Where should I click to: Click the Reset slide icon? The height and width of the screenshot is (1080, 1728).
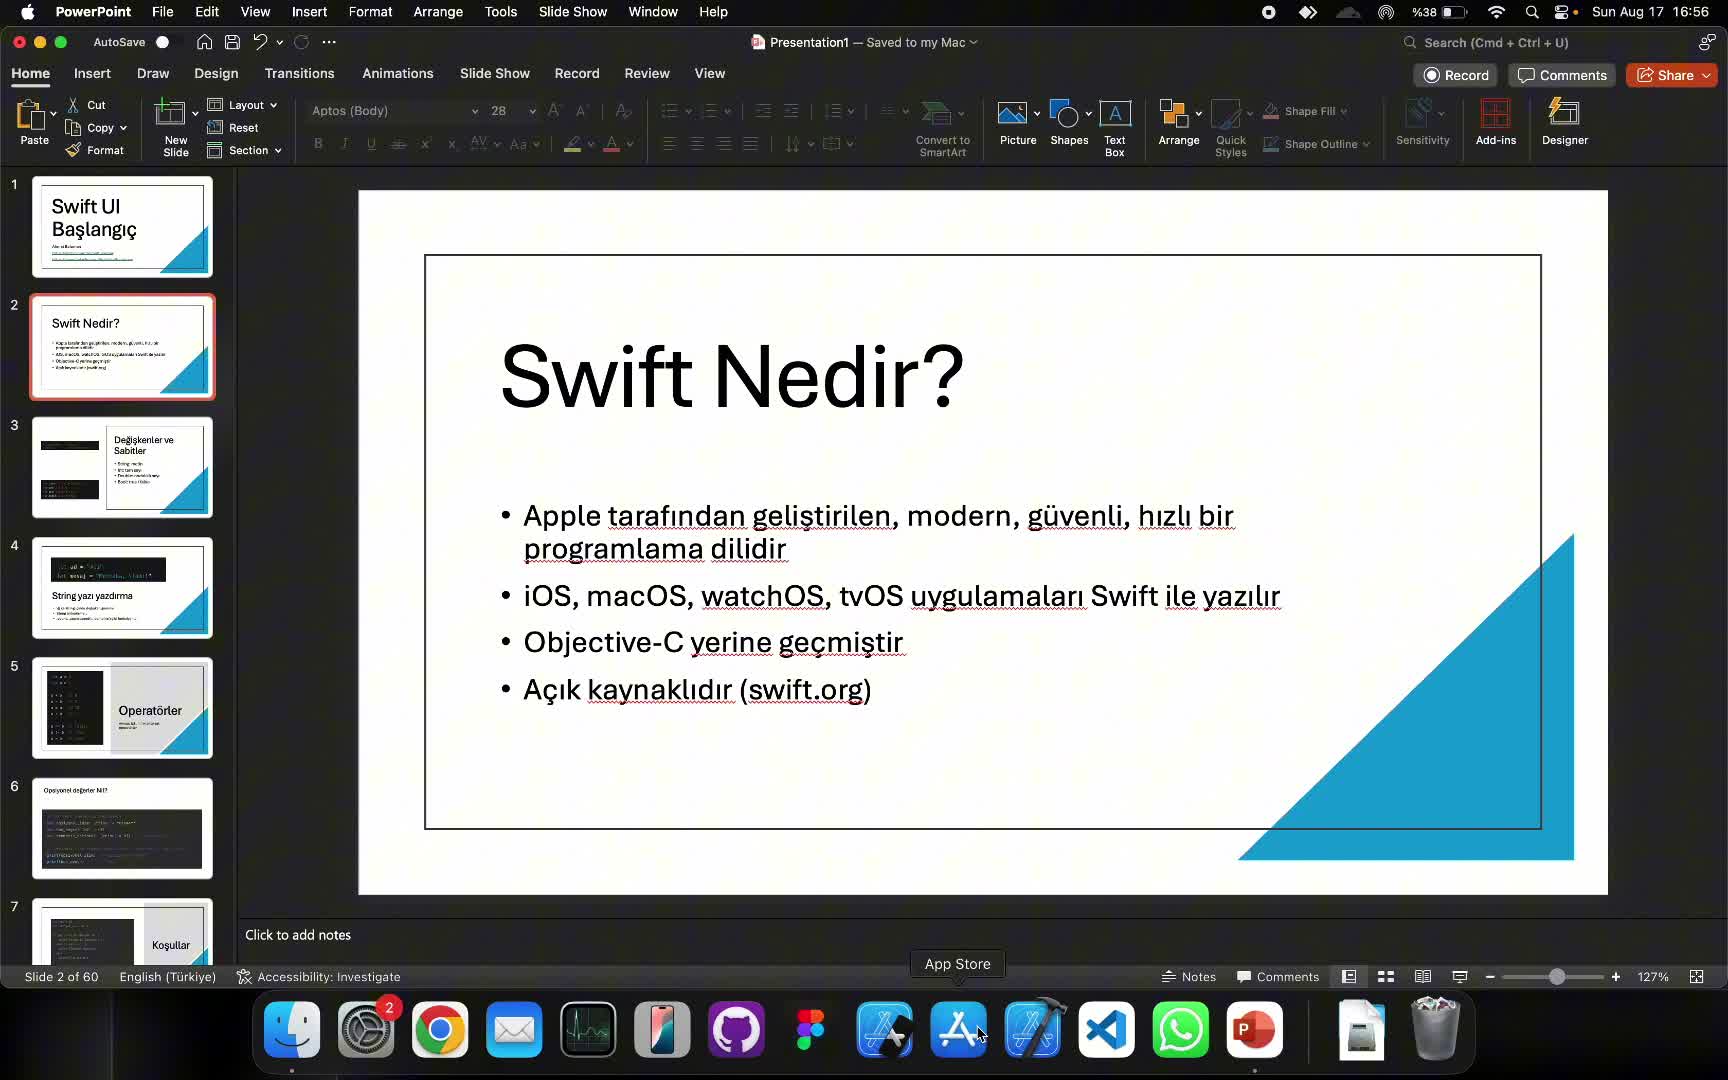click(214, 128)
